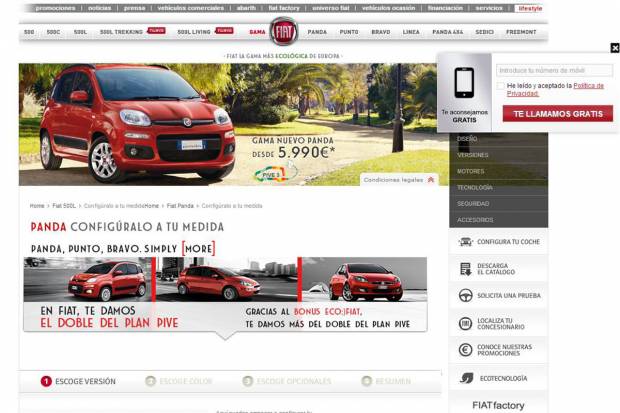This screenshot has width=620, height=413.
Task: Click the mobile number input field
Action: (x=554, y=70)
